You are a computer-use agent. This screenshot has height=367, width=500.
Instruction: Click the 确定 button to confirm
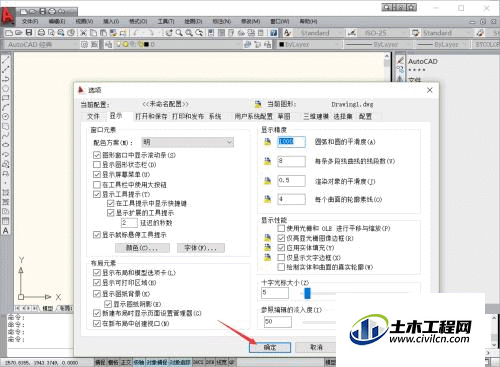pos(270,347)
